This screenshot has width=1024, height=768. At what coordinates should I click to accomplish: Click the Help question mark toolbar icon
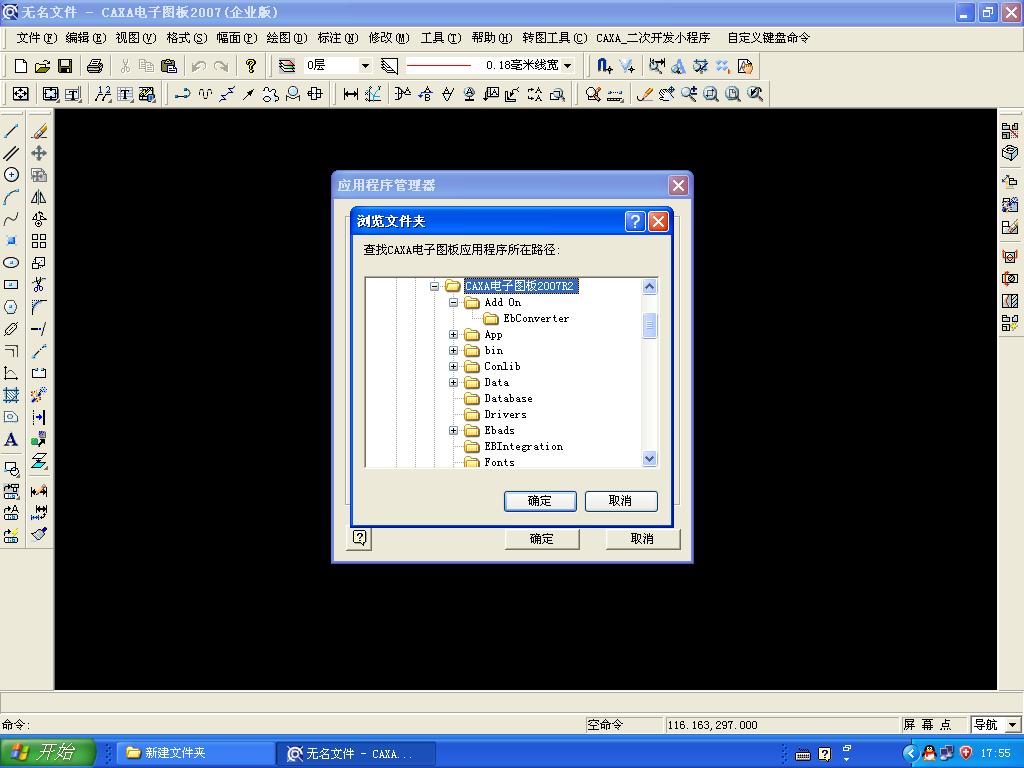click(x=250, y=65)
